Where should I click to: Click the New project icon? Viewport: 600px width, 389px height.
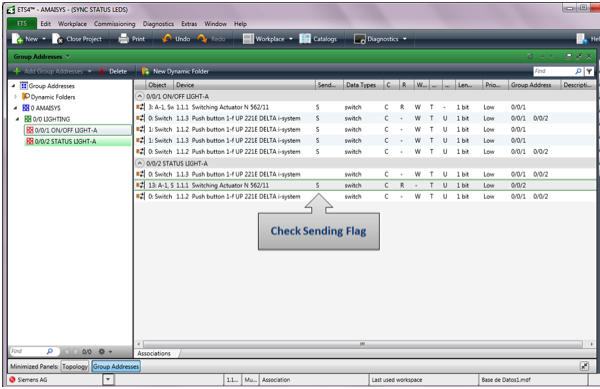point(17,39)
